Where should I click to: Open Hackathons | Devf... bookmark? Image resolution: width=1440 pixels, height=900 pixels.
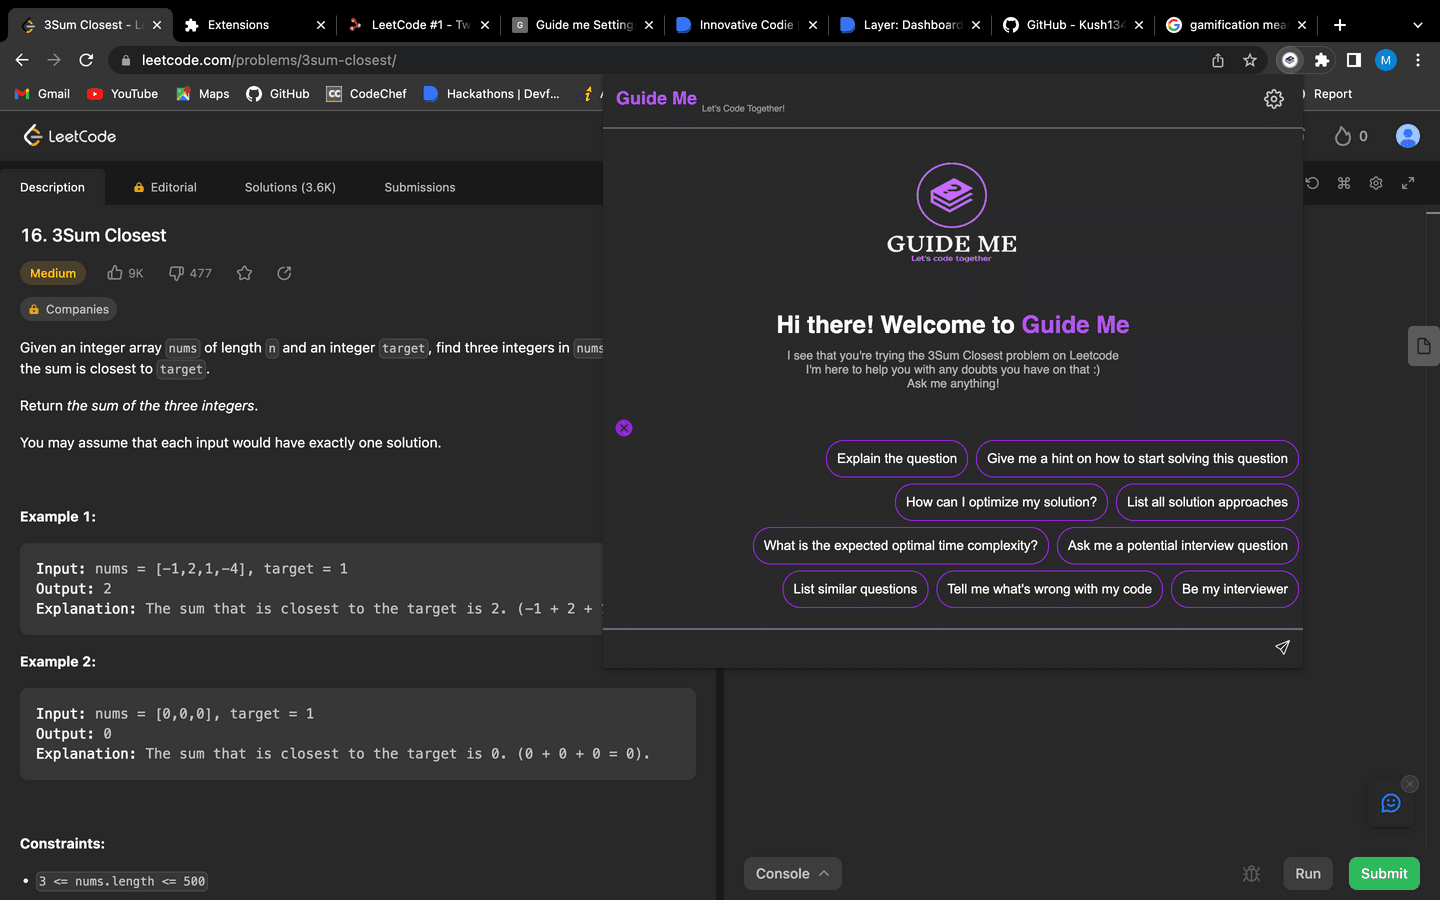[491, 94]
